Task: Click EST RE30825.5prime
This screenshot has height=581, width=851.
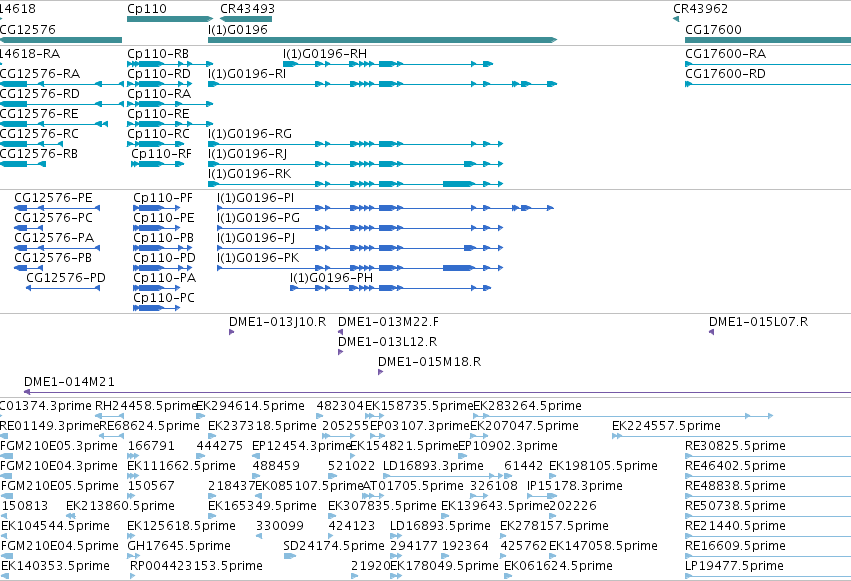Action: click(x=768, y=456)
